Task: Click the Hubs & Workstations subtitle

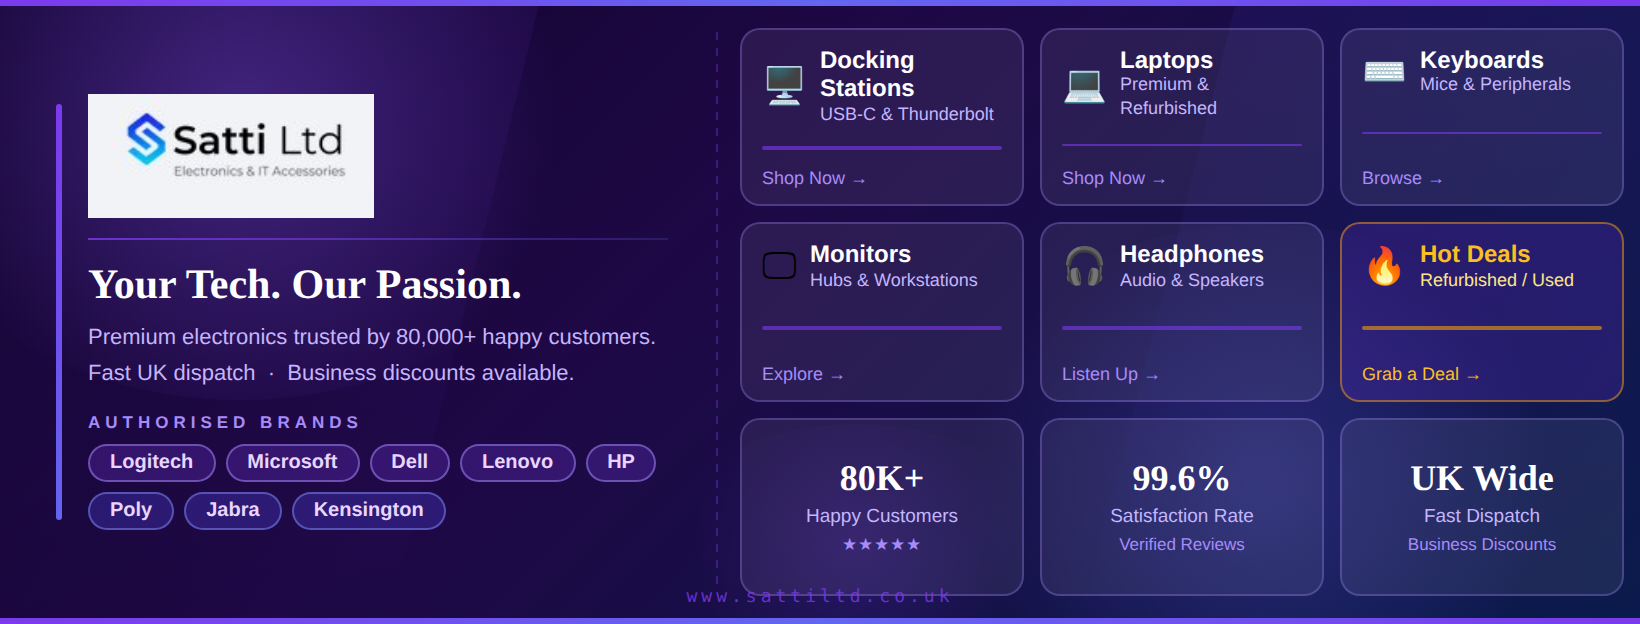Action: click(x=894, y=280)
